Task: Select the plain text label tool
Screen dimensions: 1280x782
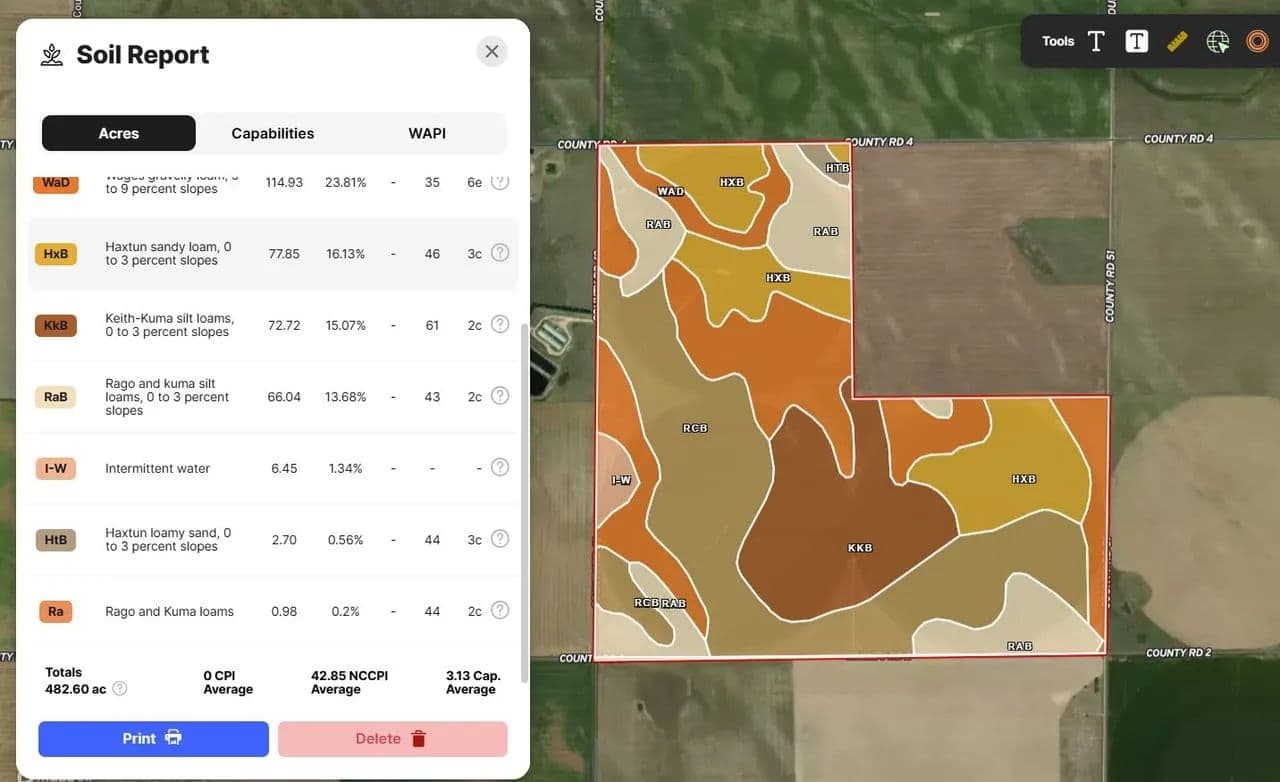Action: [x=1096, y=41]
